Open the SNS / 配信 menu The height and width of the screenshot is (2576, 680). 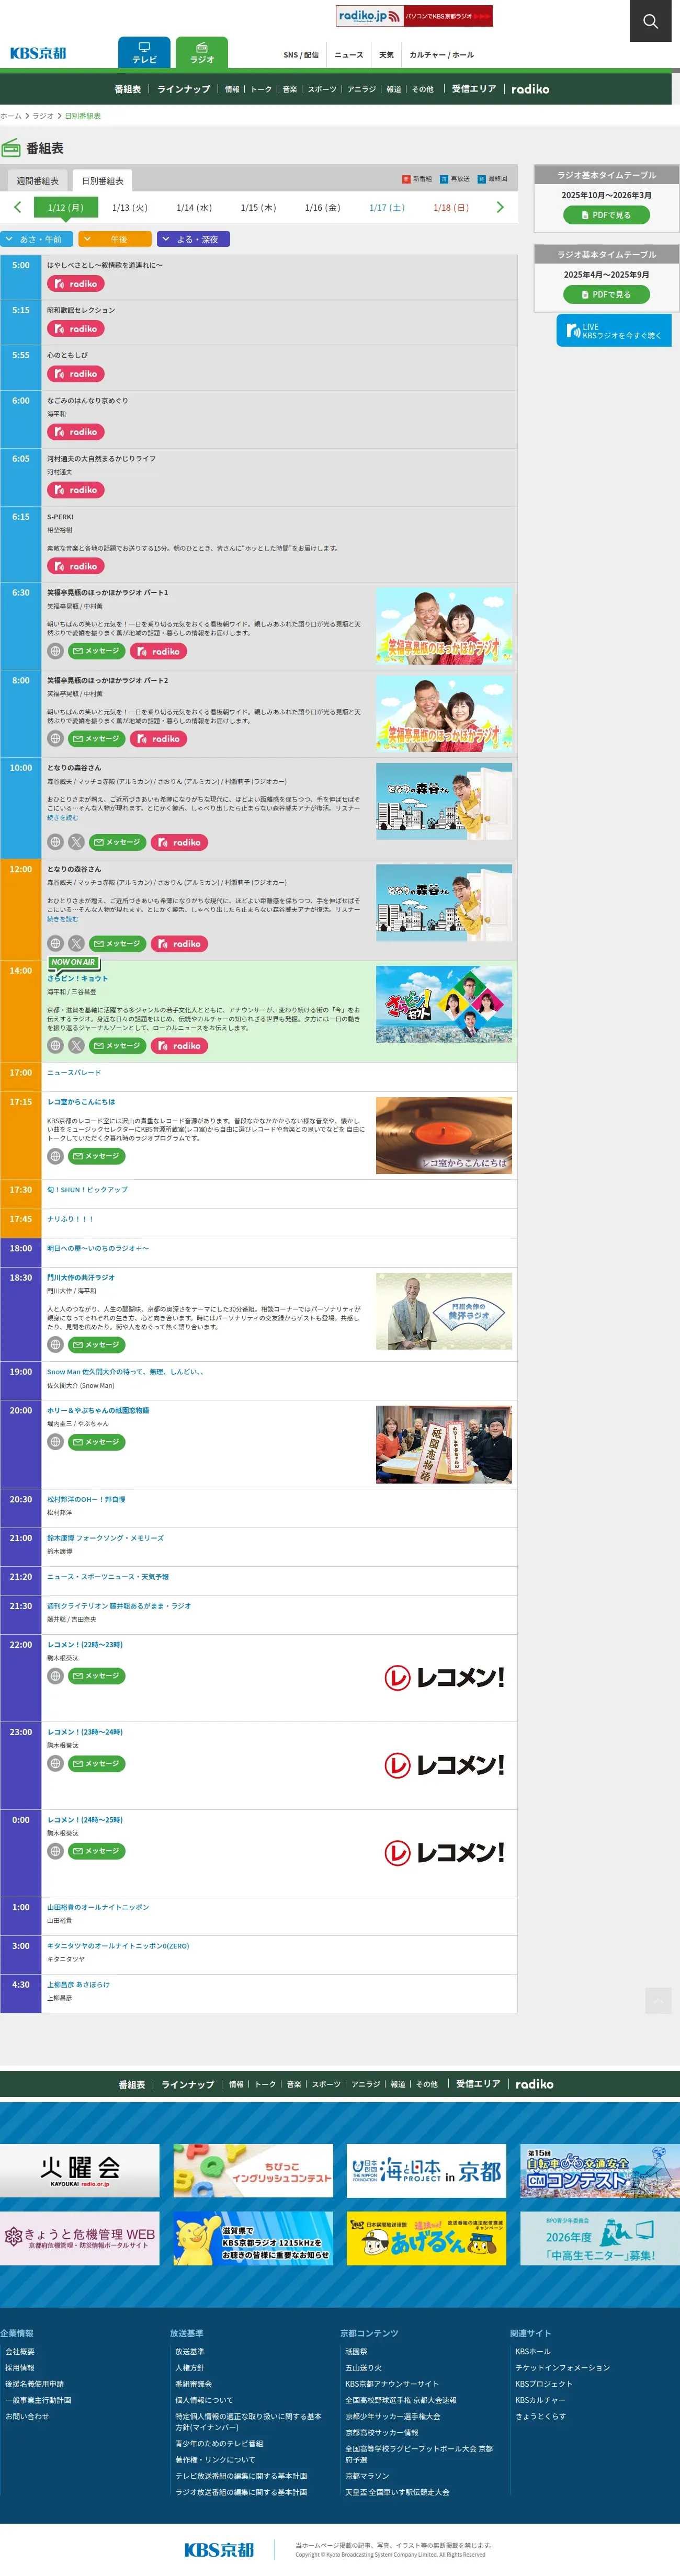coord(301,55)
